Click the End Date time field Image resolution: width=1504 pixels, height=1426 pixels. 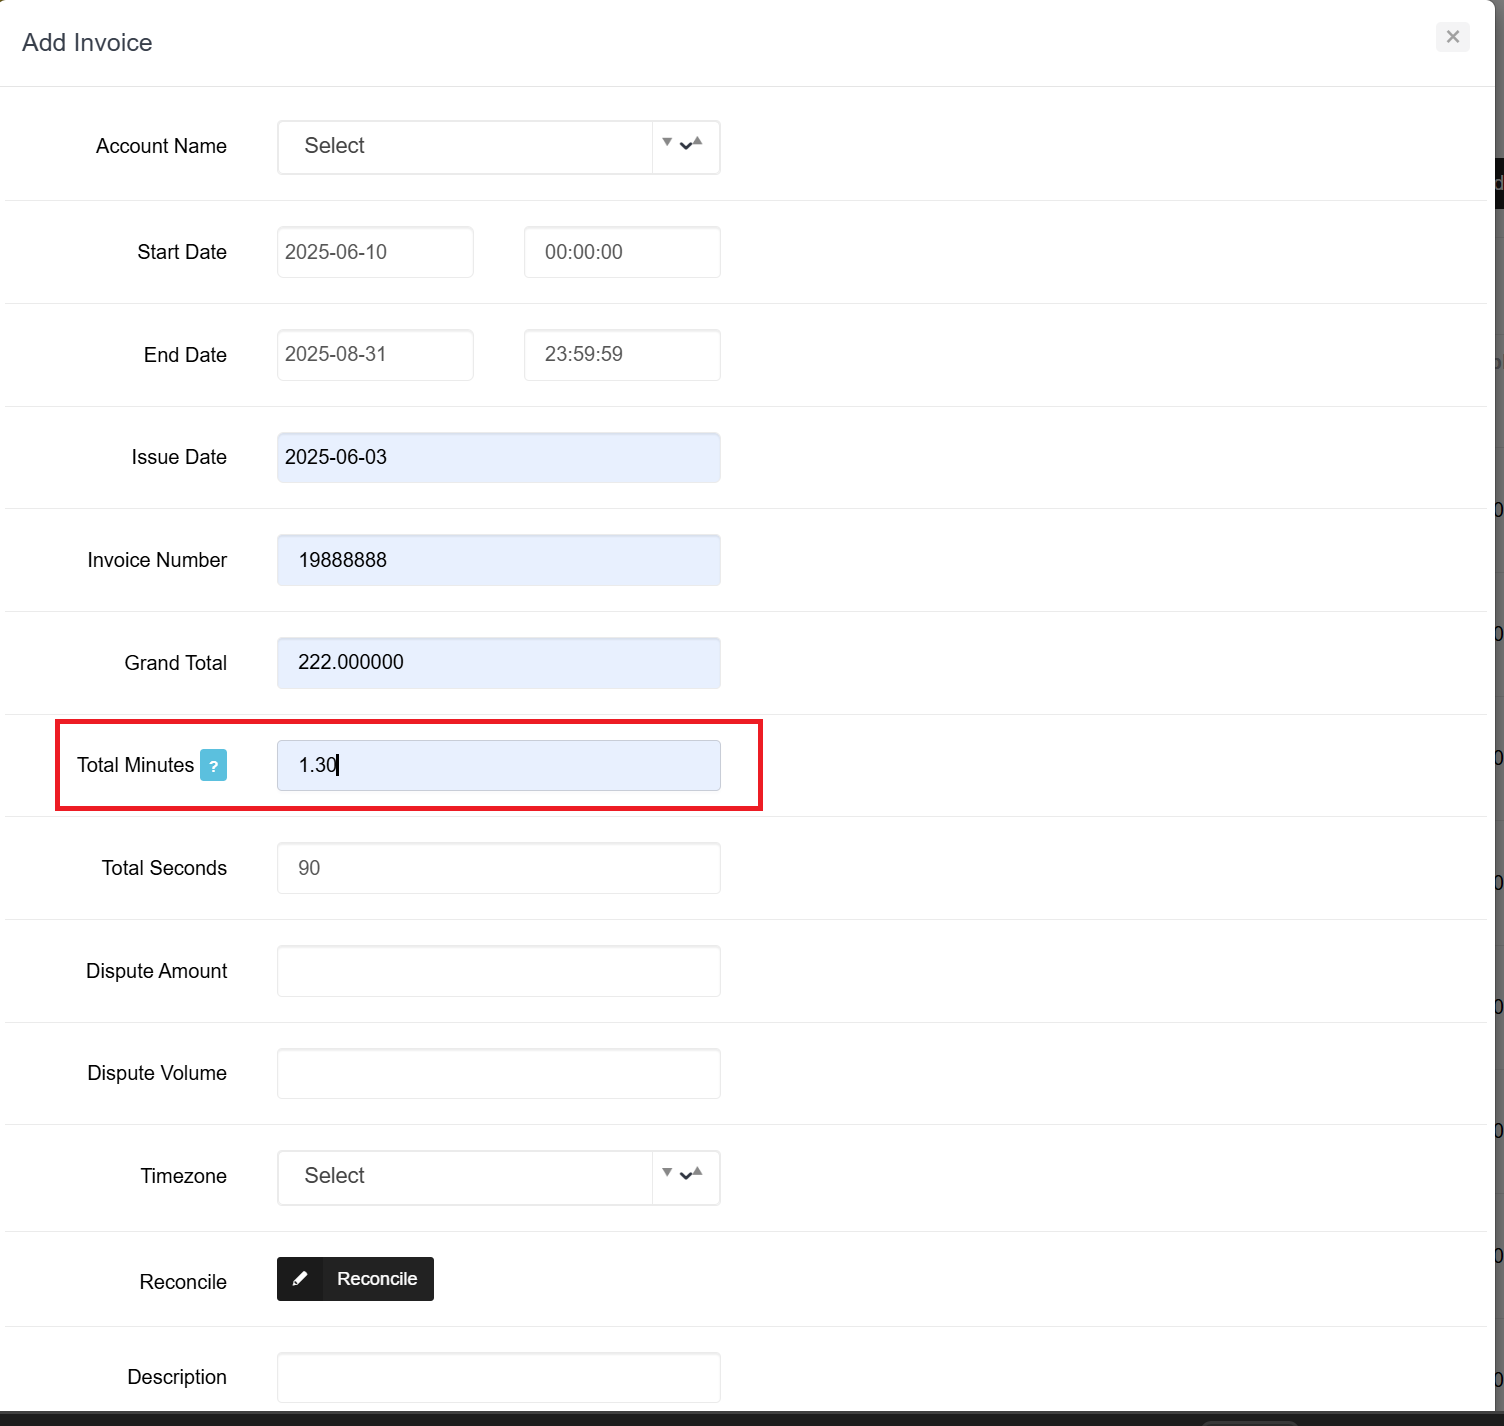click(x=621, y=355)
